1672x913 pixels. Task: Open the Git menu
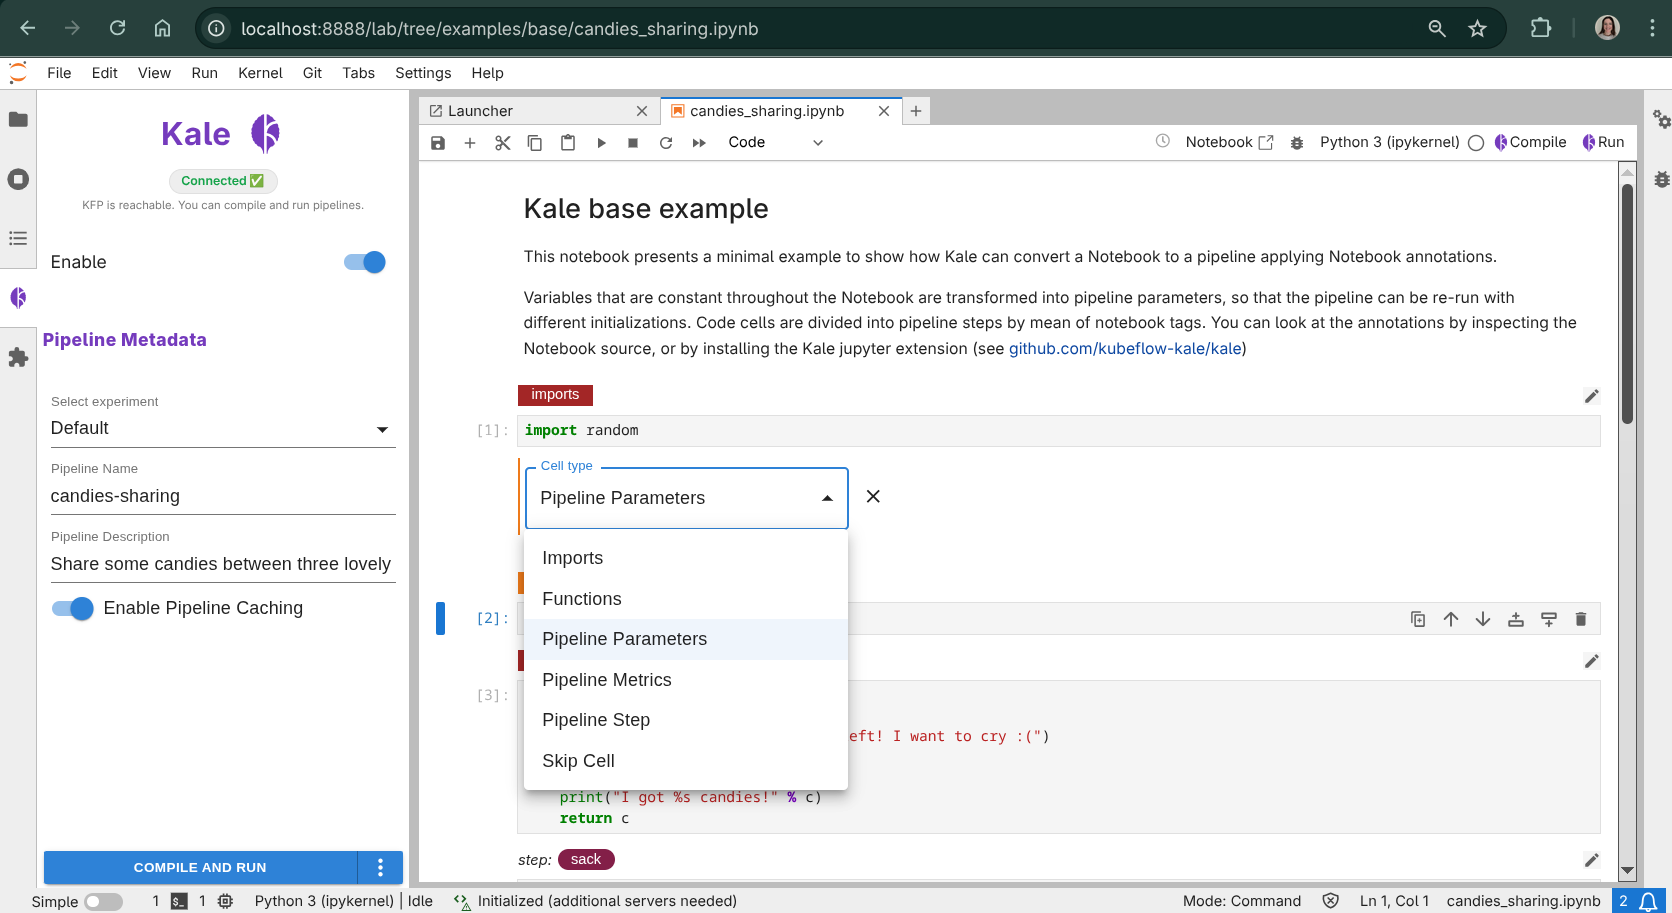tap(312, 73)
